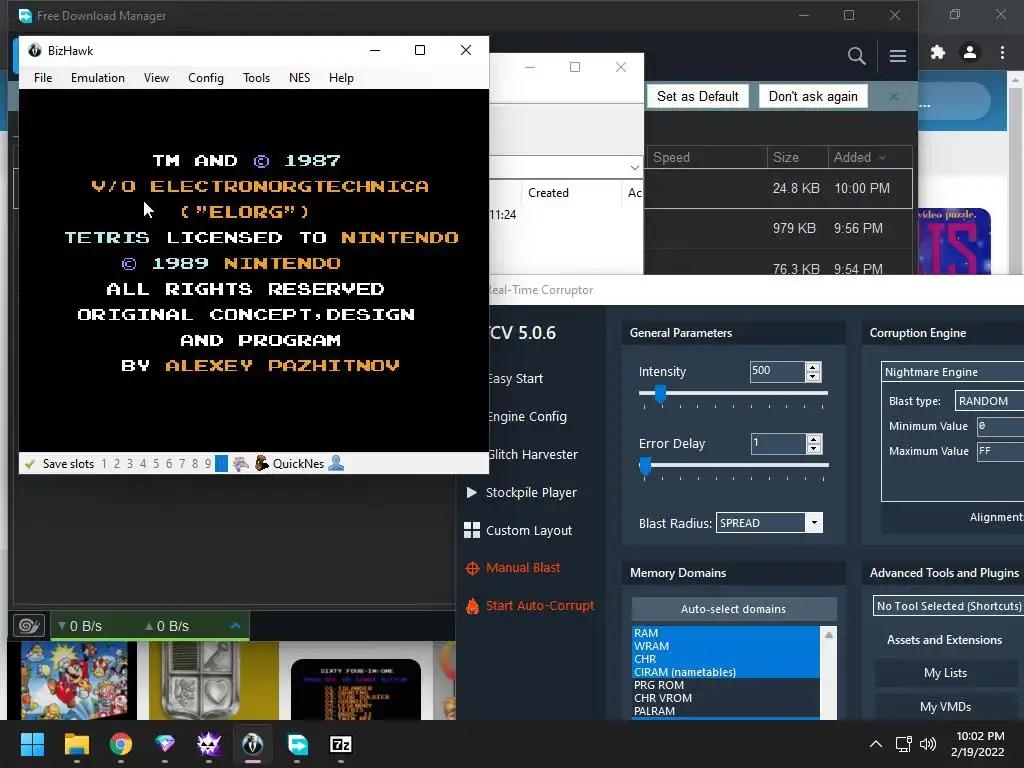Select the 979 KB download row
The image size is (1024, 768).
778,229
